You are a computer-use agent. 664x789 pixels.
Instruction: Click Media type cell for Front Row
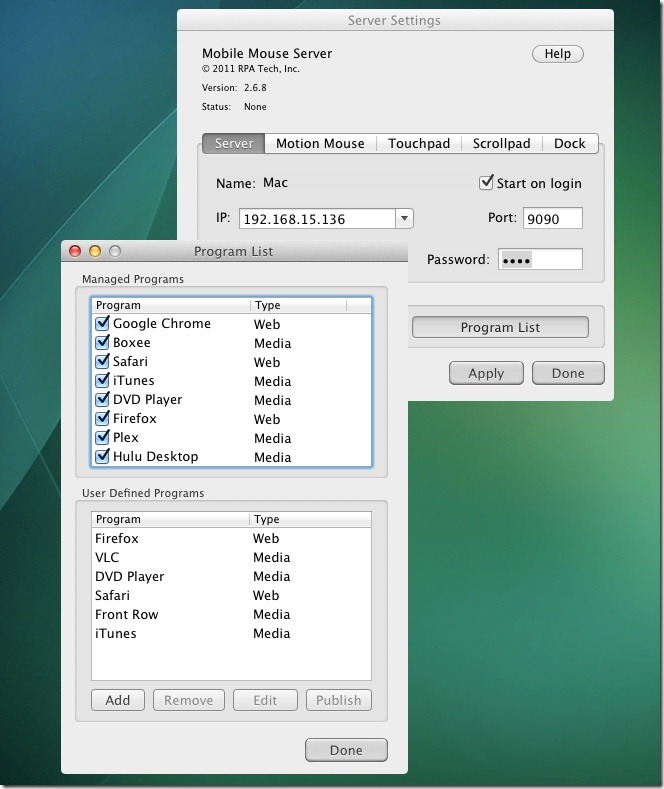tap(272, 614)
